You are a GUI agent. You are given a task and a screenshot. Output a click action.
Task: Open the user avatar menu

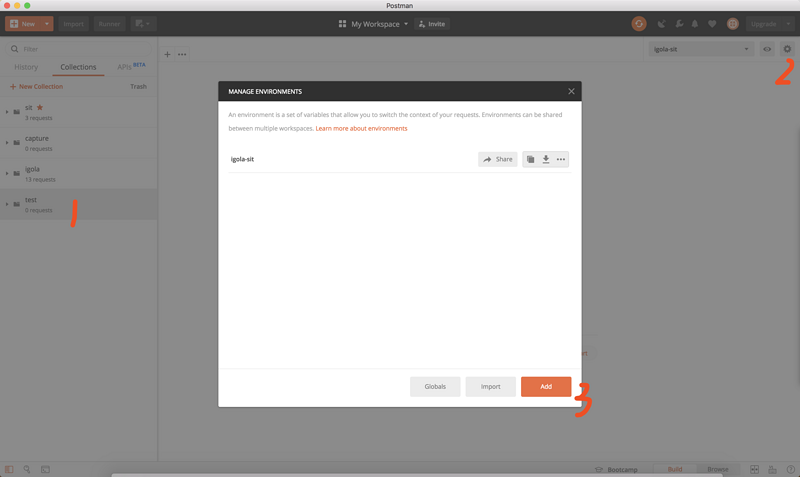[x=733, y=23]
